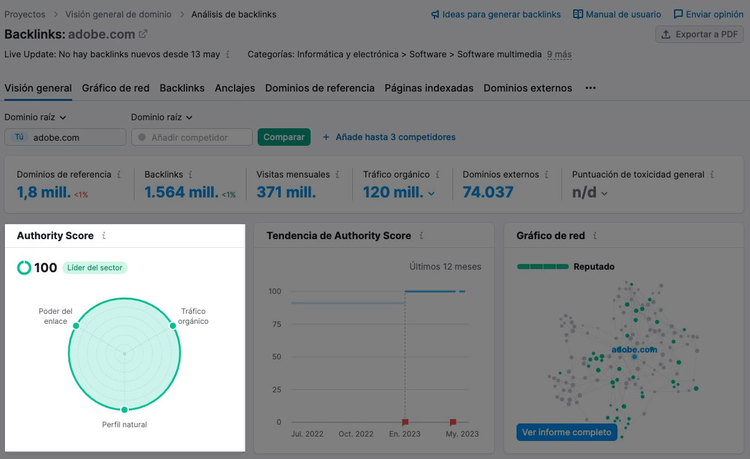Click info icon beside Dominios de referencia
Viewport: 750px width, 459px height.
tap(119, 175)
